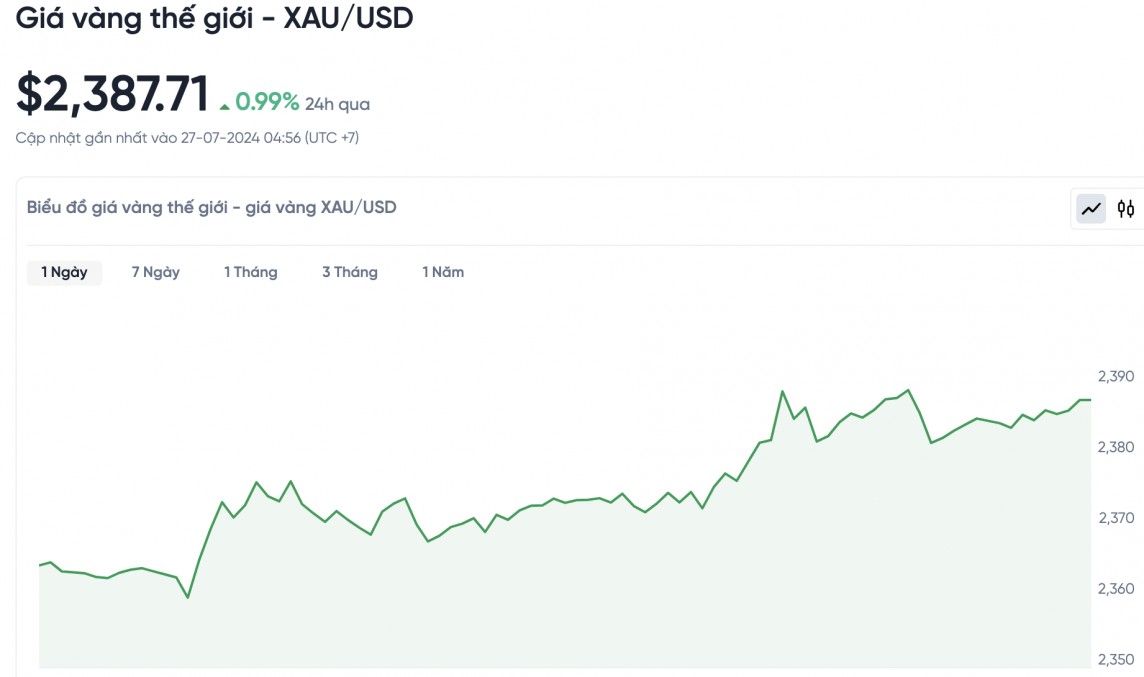Switch to the line chart view icon
This screenshot has height=677, width=1144.
click(1090, 209)
